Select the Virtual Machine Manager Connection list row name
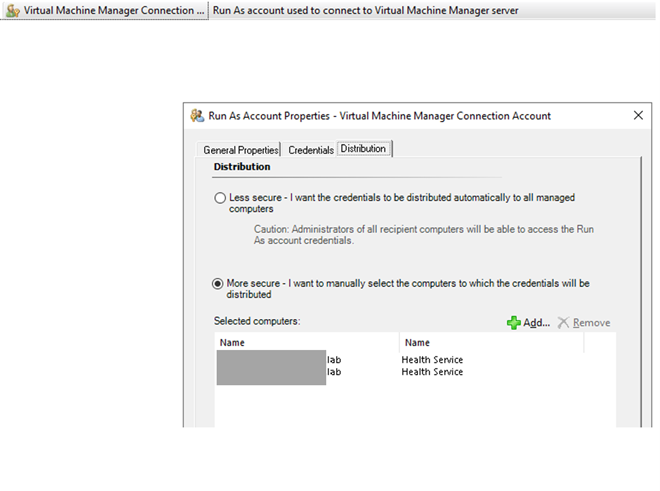660x491 pixels. click(x=114, y=11)
